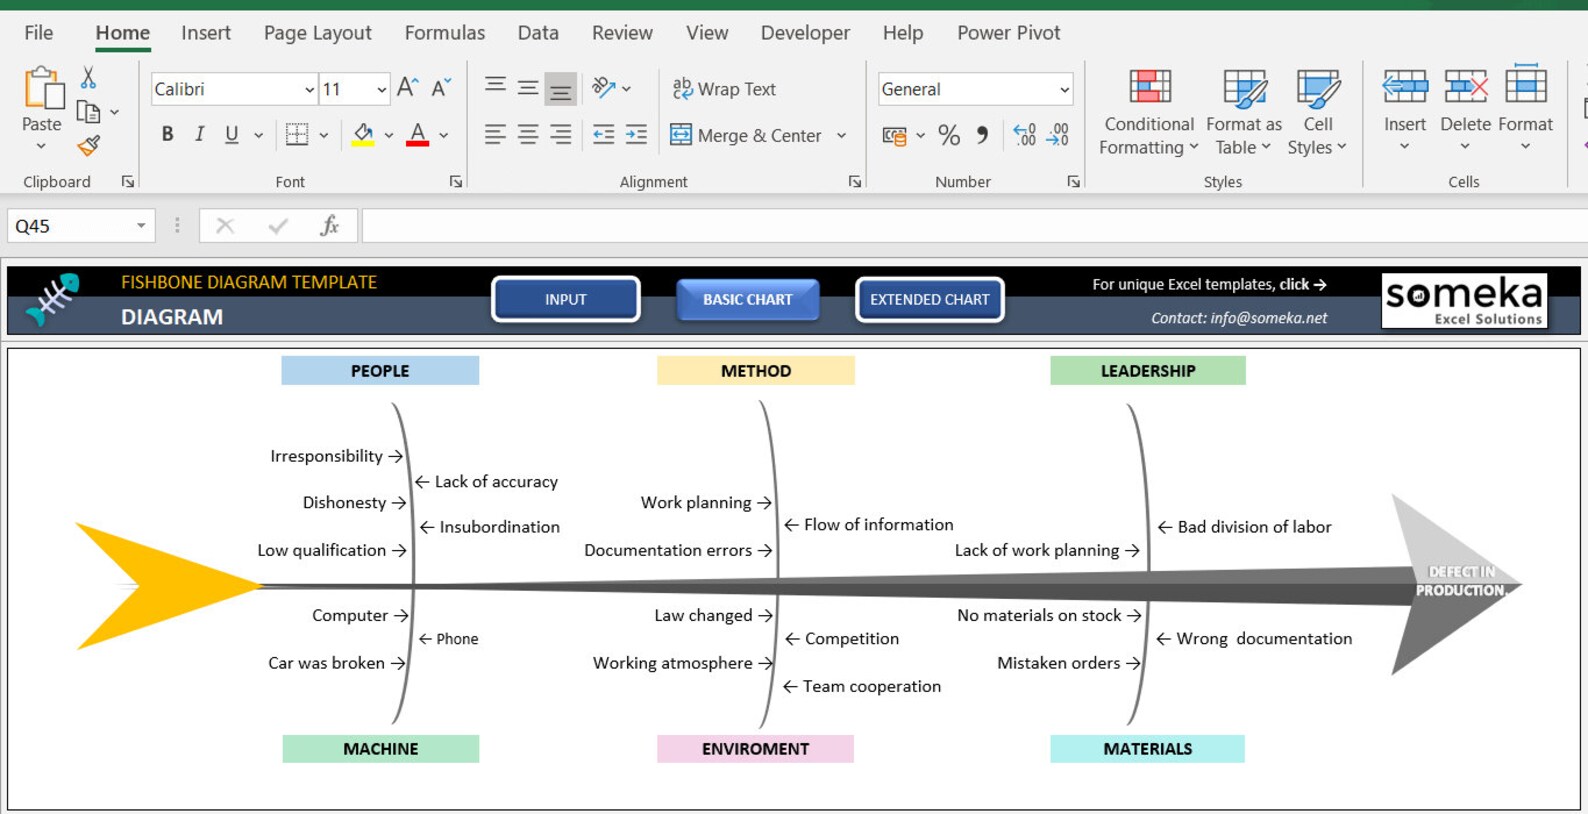Open Cell Styles gallery

(x=1318, y=112)
